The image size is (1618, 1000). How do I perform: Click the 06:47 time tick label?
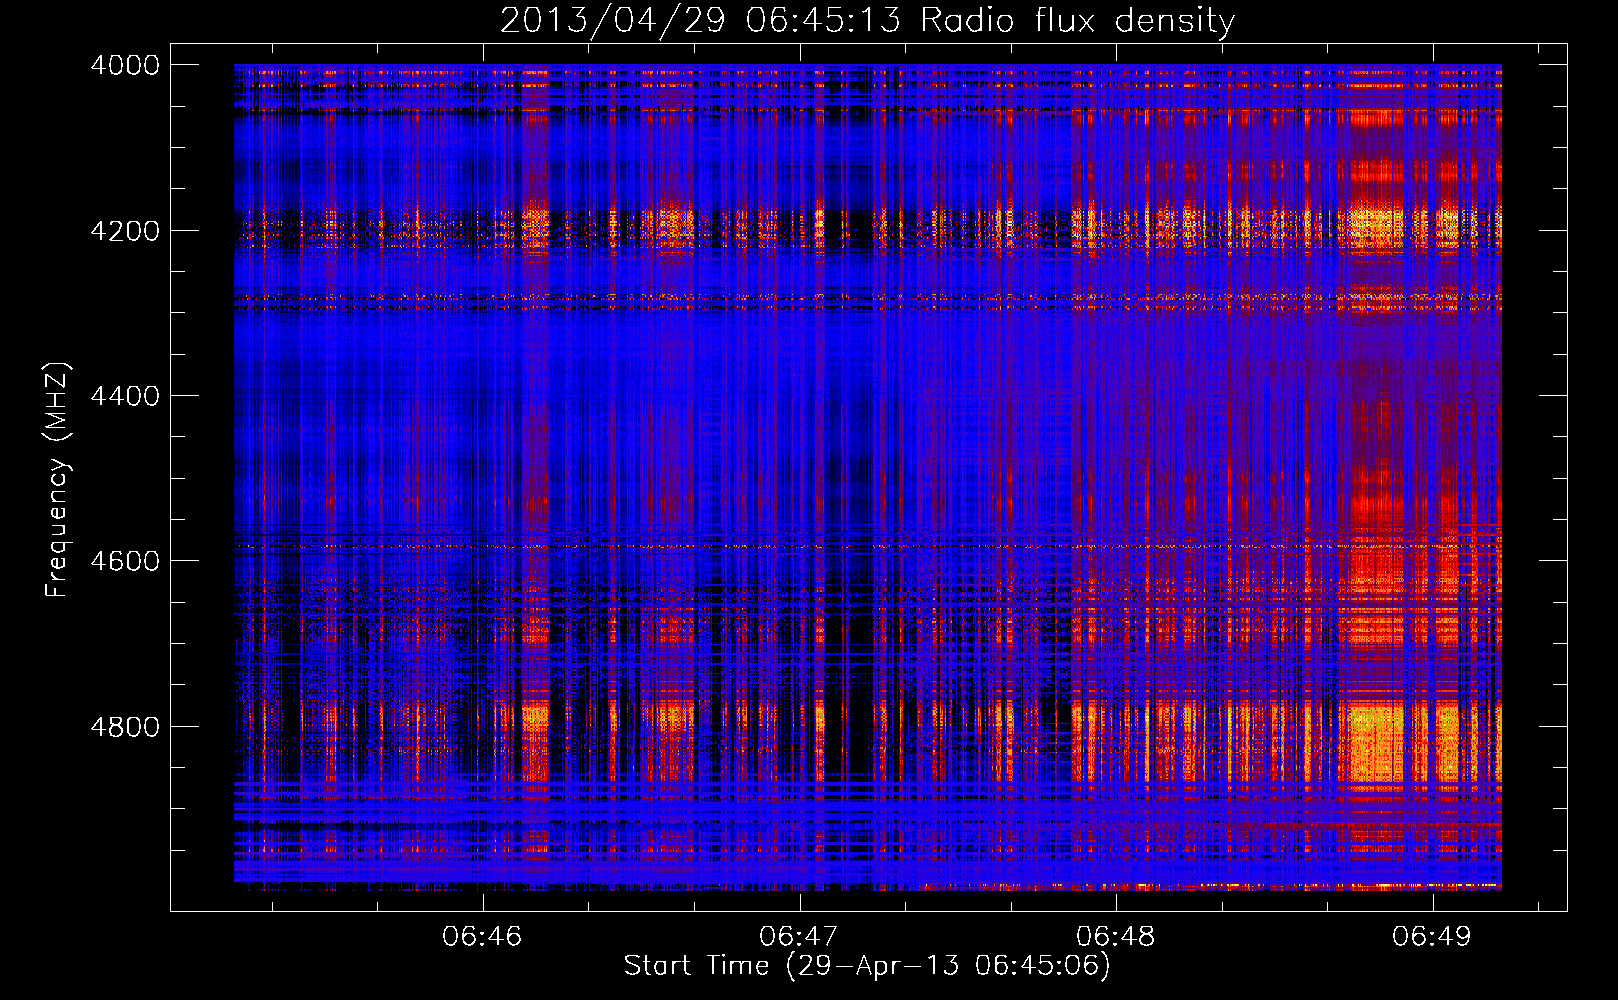[799, 936]
